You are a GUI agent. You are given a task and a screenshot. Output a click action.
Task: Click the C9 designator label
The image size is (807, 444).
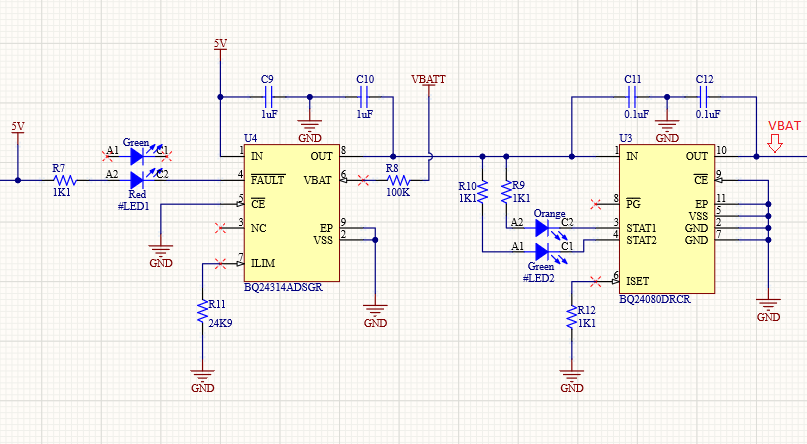pos(267,79)
